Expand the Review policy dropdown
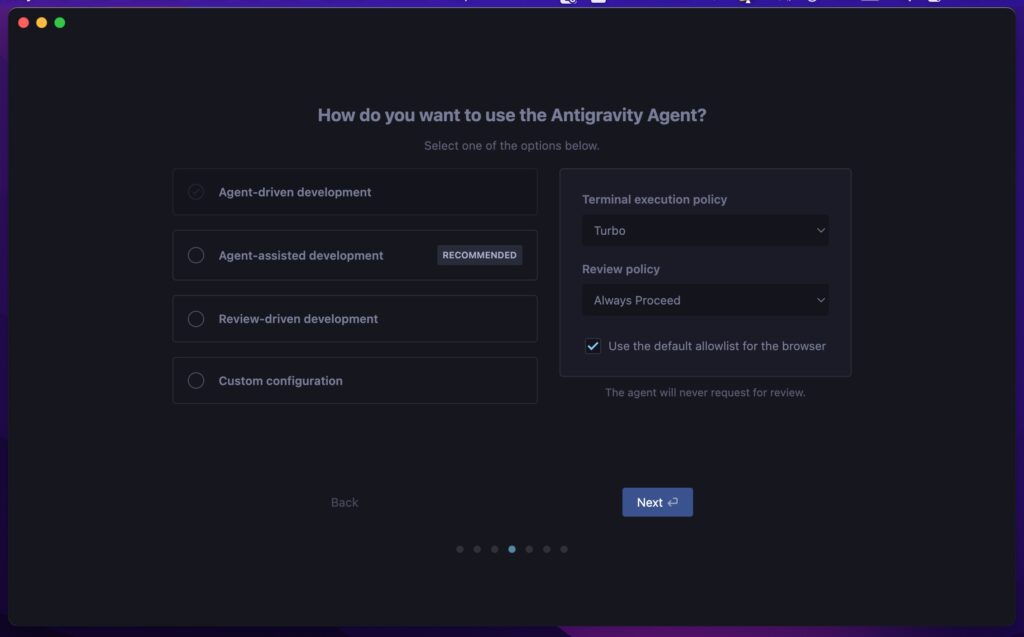This screenshot has height=637, width=1024. pyautogui.click(x=705, y=300)
